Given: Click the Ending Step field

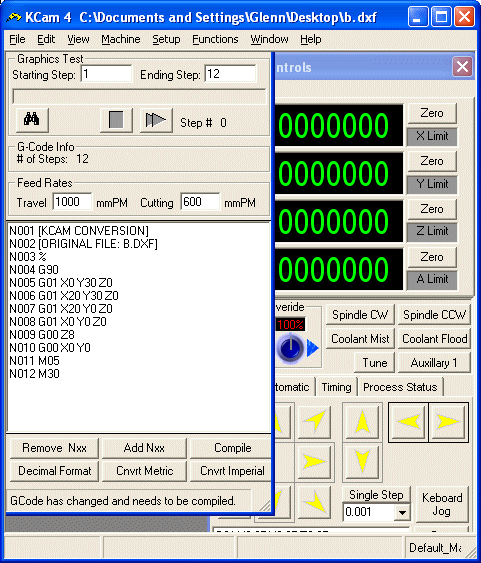Looking at the screenshot, I should (230, 74).
